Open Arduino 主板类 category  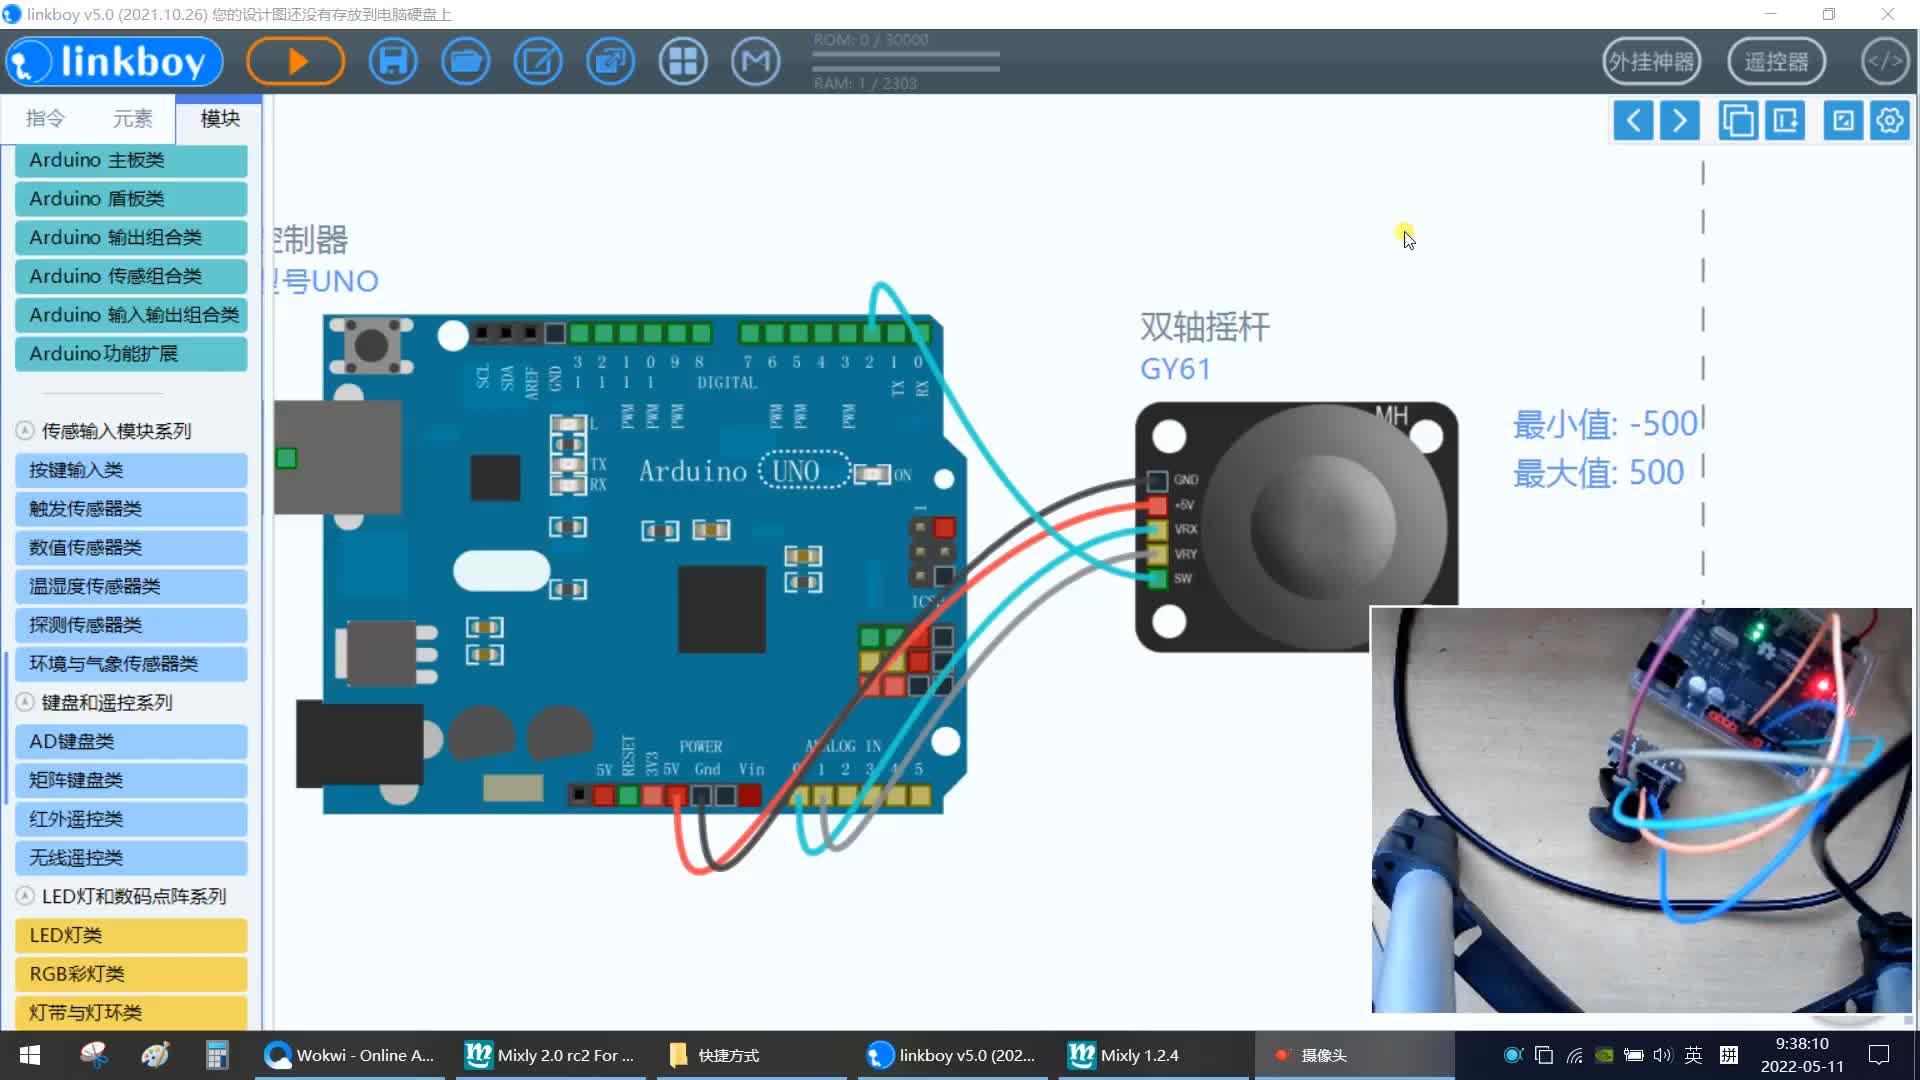pos(131,160)
